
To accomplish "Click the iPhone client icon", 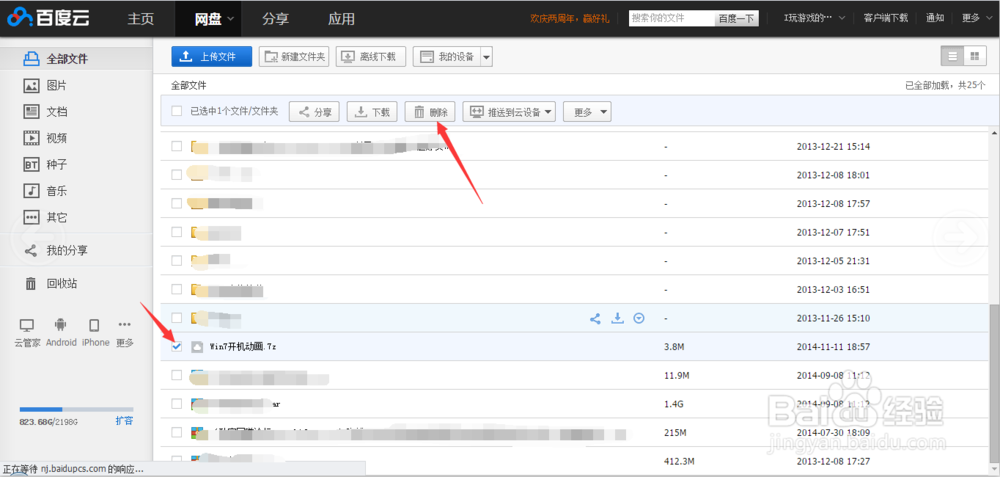I will (94, 326).
